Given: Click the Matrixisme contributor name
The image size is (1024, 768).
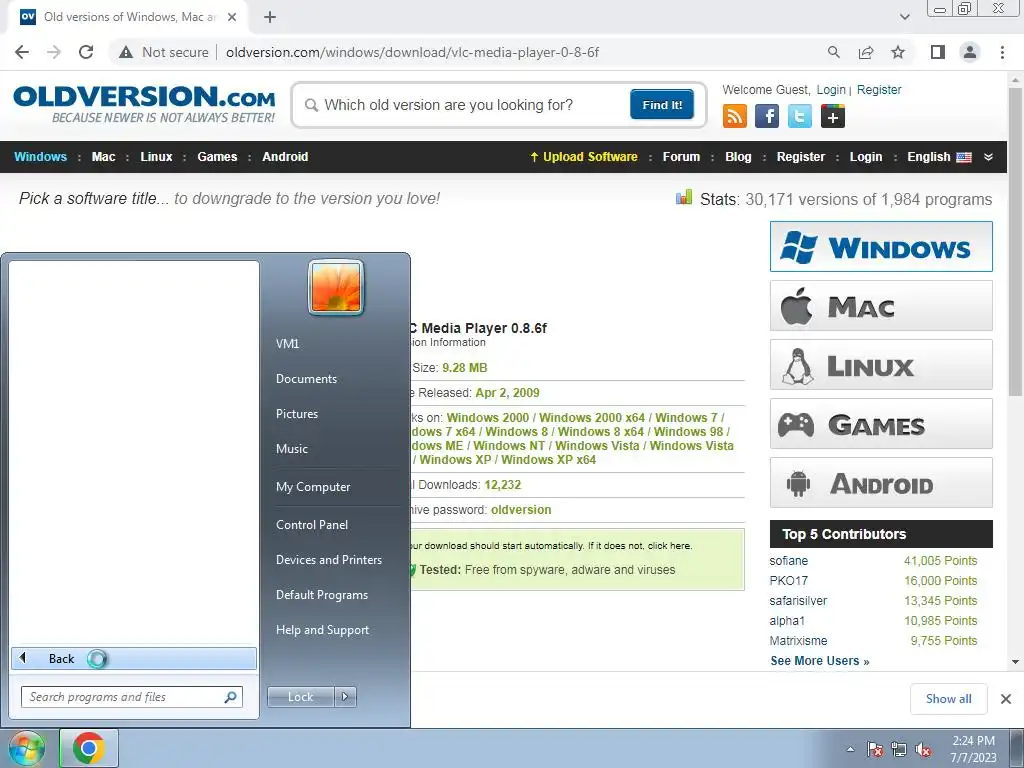Looking at the screenshot, I should pyautogui.click(x=798, y=641).
